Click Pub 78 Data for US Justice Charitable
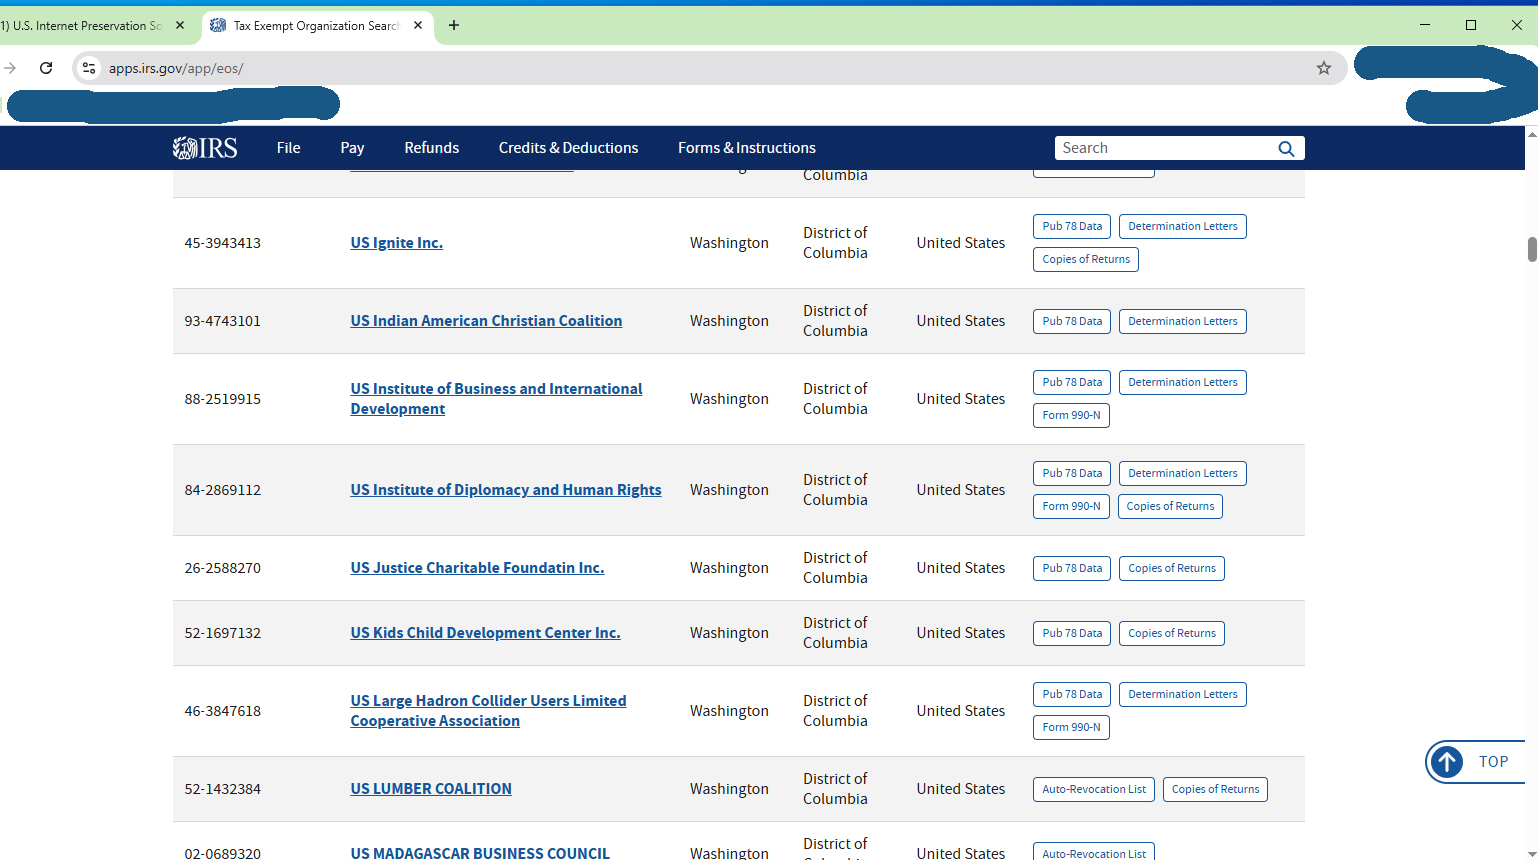Viewport: 1538px width, 860px height. (x=1072, y=569)
